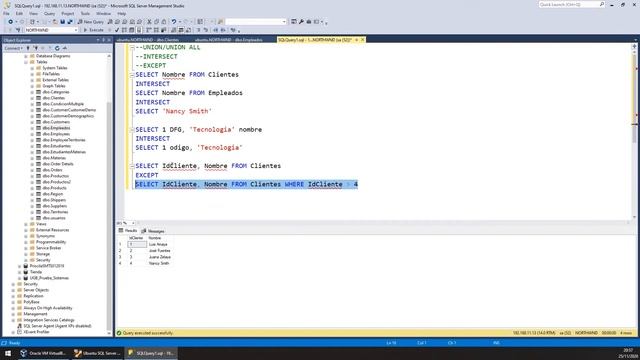Click the Undo arrow icon
This screenshot has width=640, height=360.
174,22
